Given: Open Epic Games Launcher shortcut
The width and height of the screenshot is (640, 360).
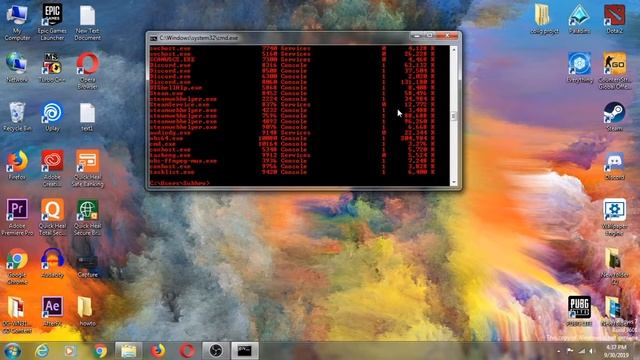Looking at the screenshot, I should 52,22.
